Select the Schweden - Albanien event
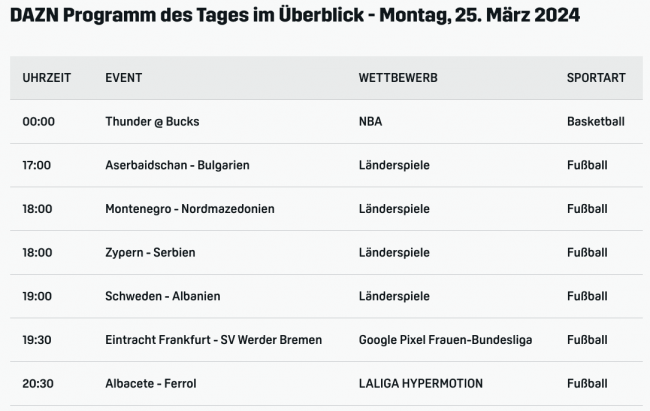Screen dimensions: 650x411 coord(163,296)
